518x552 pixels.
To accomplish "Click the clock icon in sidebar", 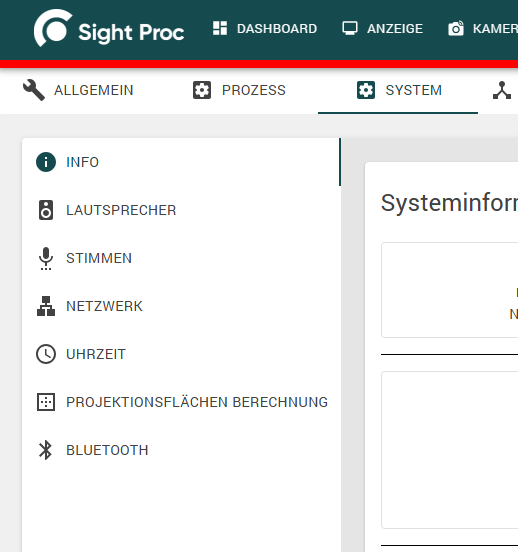I will tap(46, 354).
